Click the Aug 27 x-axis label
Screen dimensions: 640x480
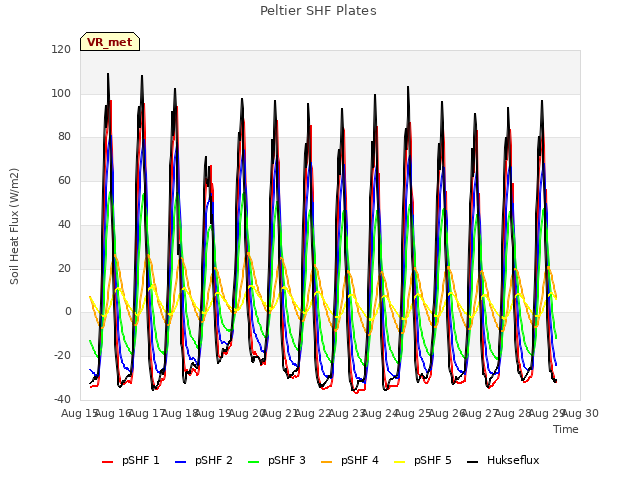click(480, 413)
